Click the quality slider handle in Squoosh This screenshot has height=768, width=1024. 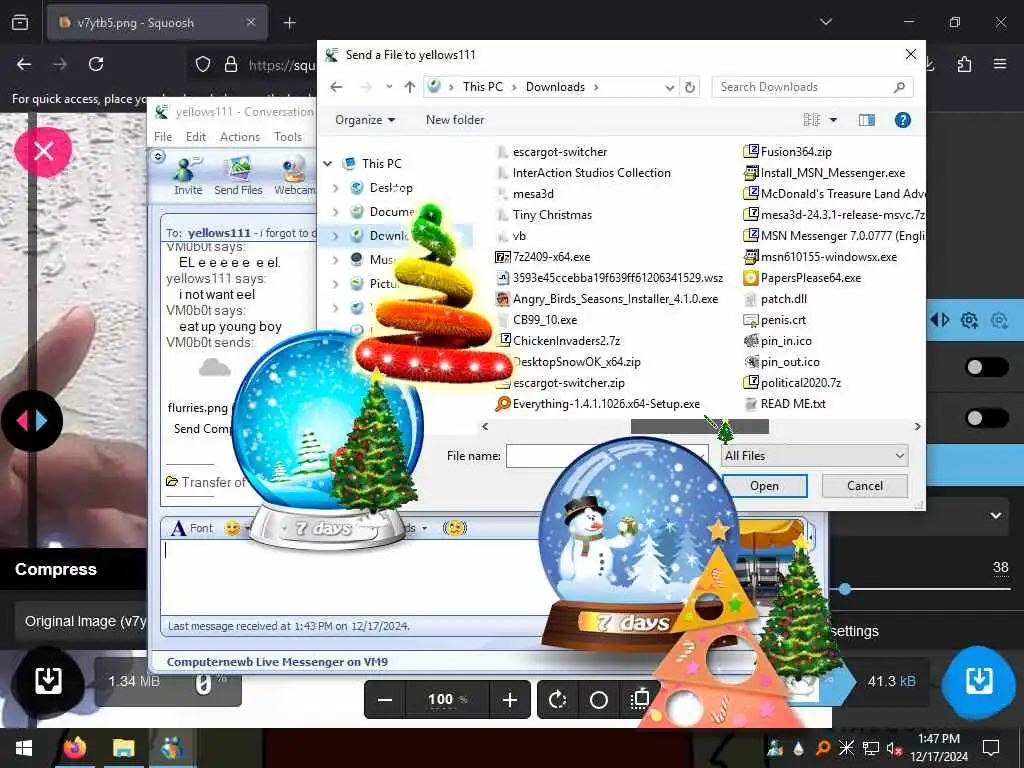(845, 589)
